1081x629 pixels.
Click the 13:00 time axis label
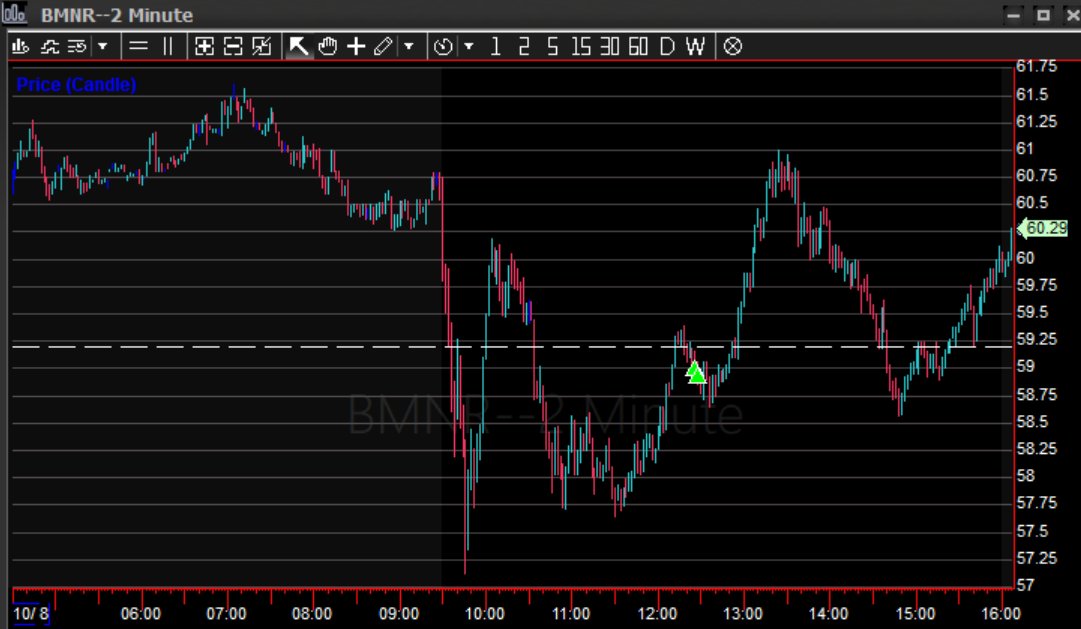[742, 613]
